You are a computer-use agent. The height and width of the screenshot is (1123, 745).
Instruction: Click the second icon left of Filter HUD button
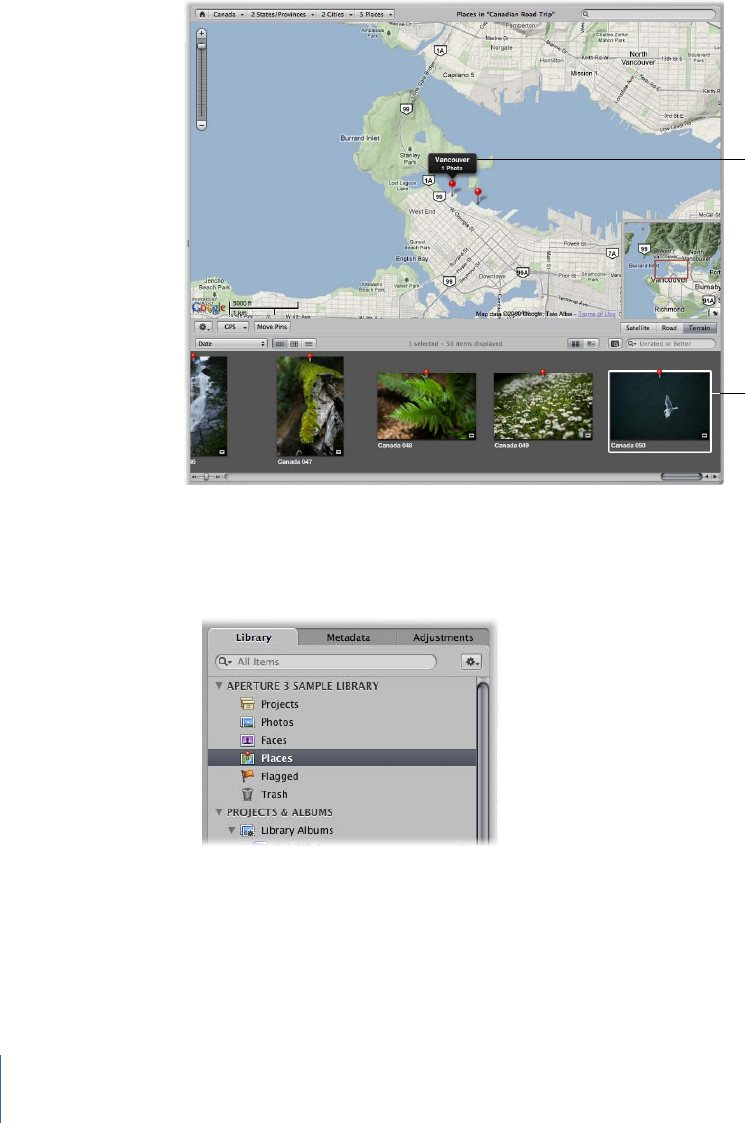pyautogui.click(x=590, y=344)
